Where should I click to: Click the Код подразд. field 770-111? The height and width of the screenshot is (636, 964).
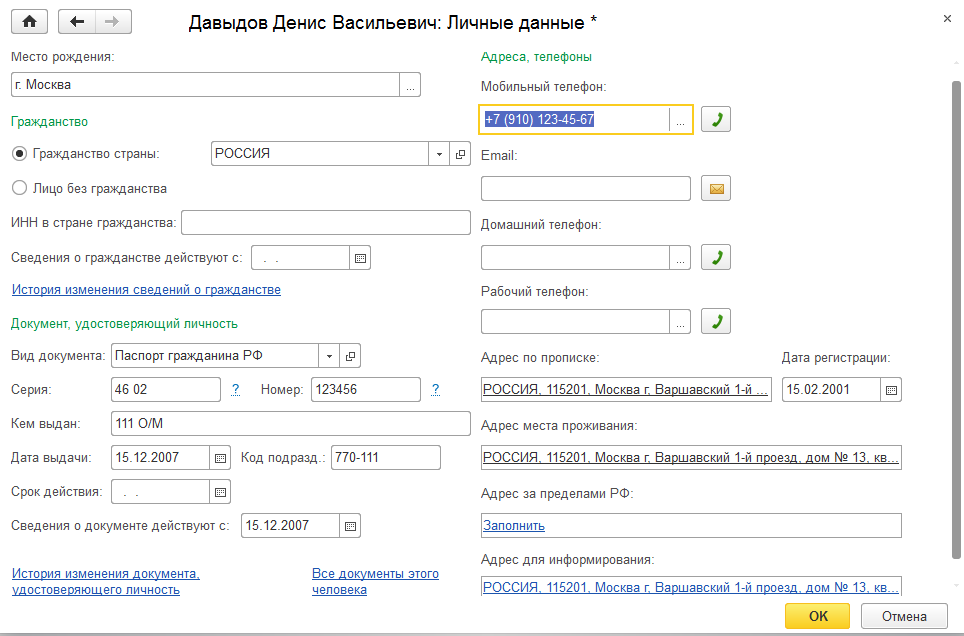pos(386,458)
